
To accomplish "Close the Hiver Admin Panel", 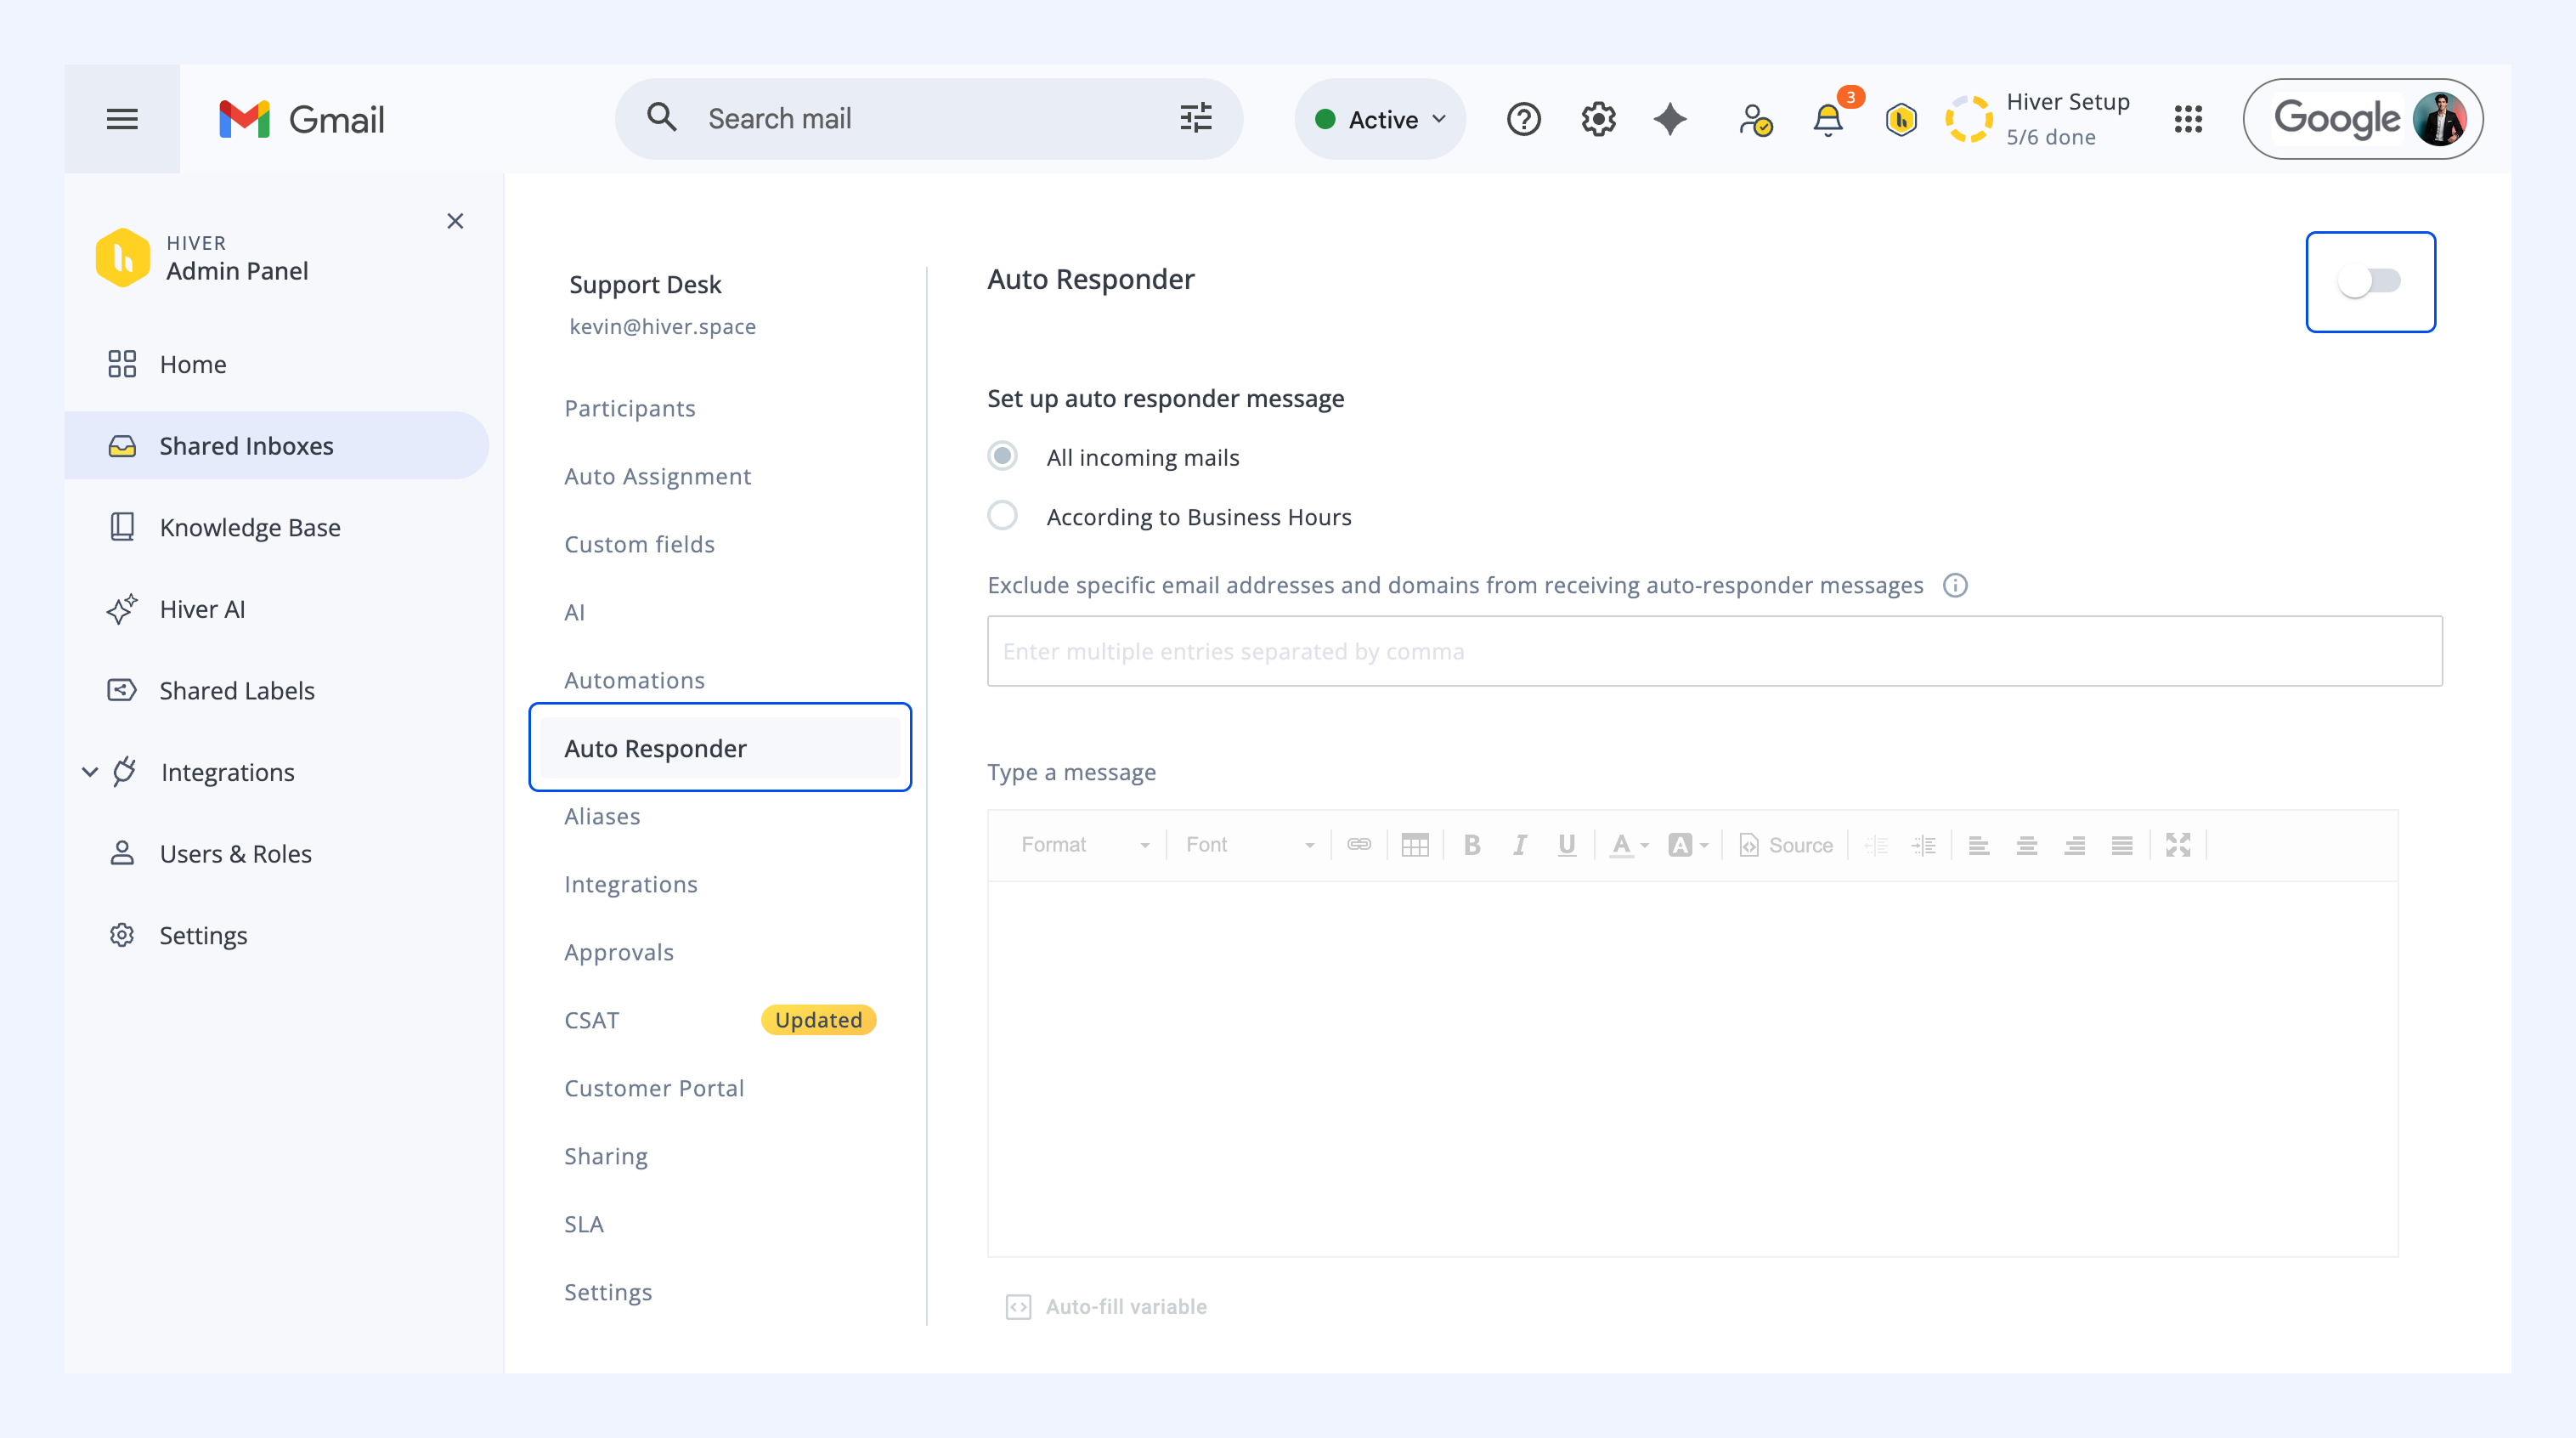I will pos(455,221).
